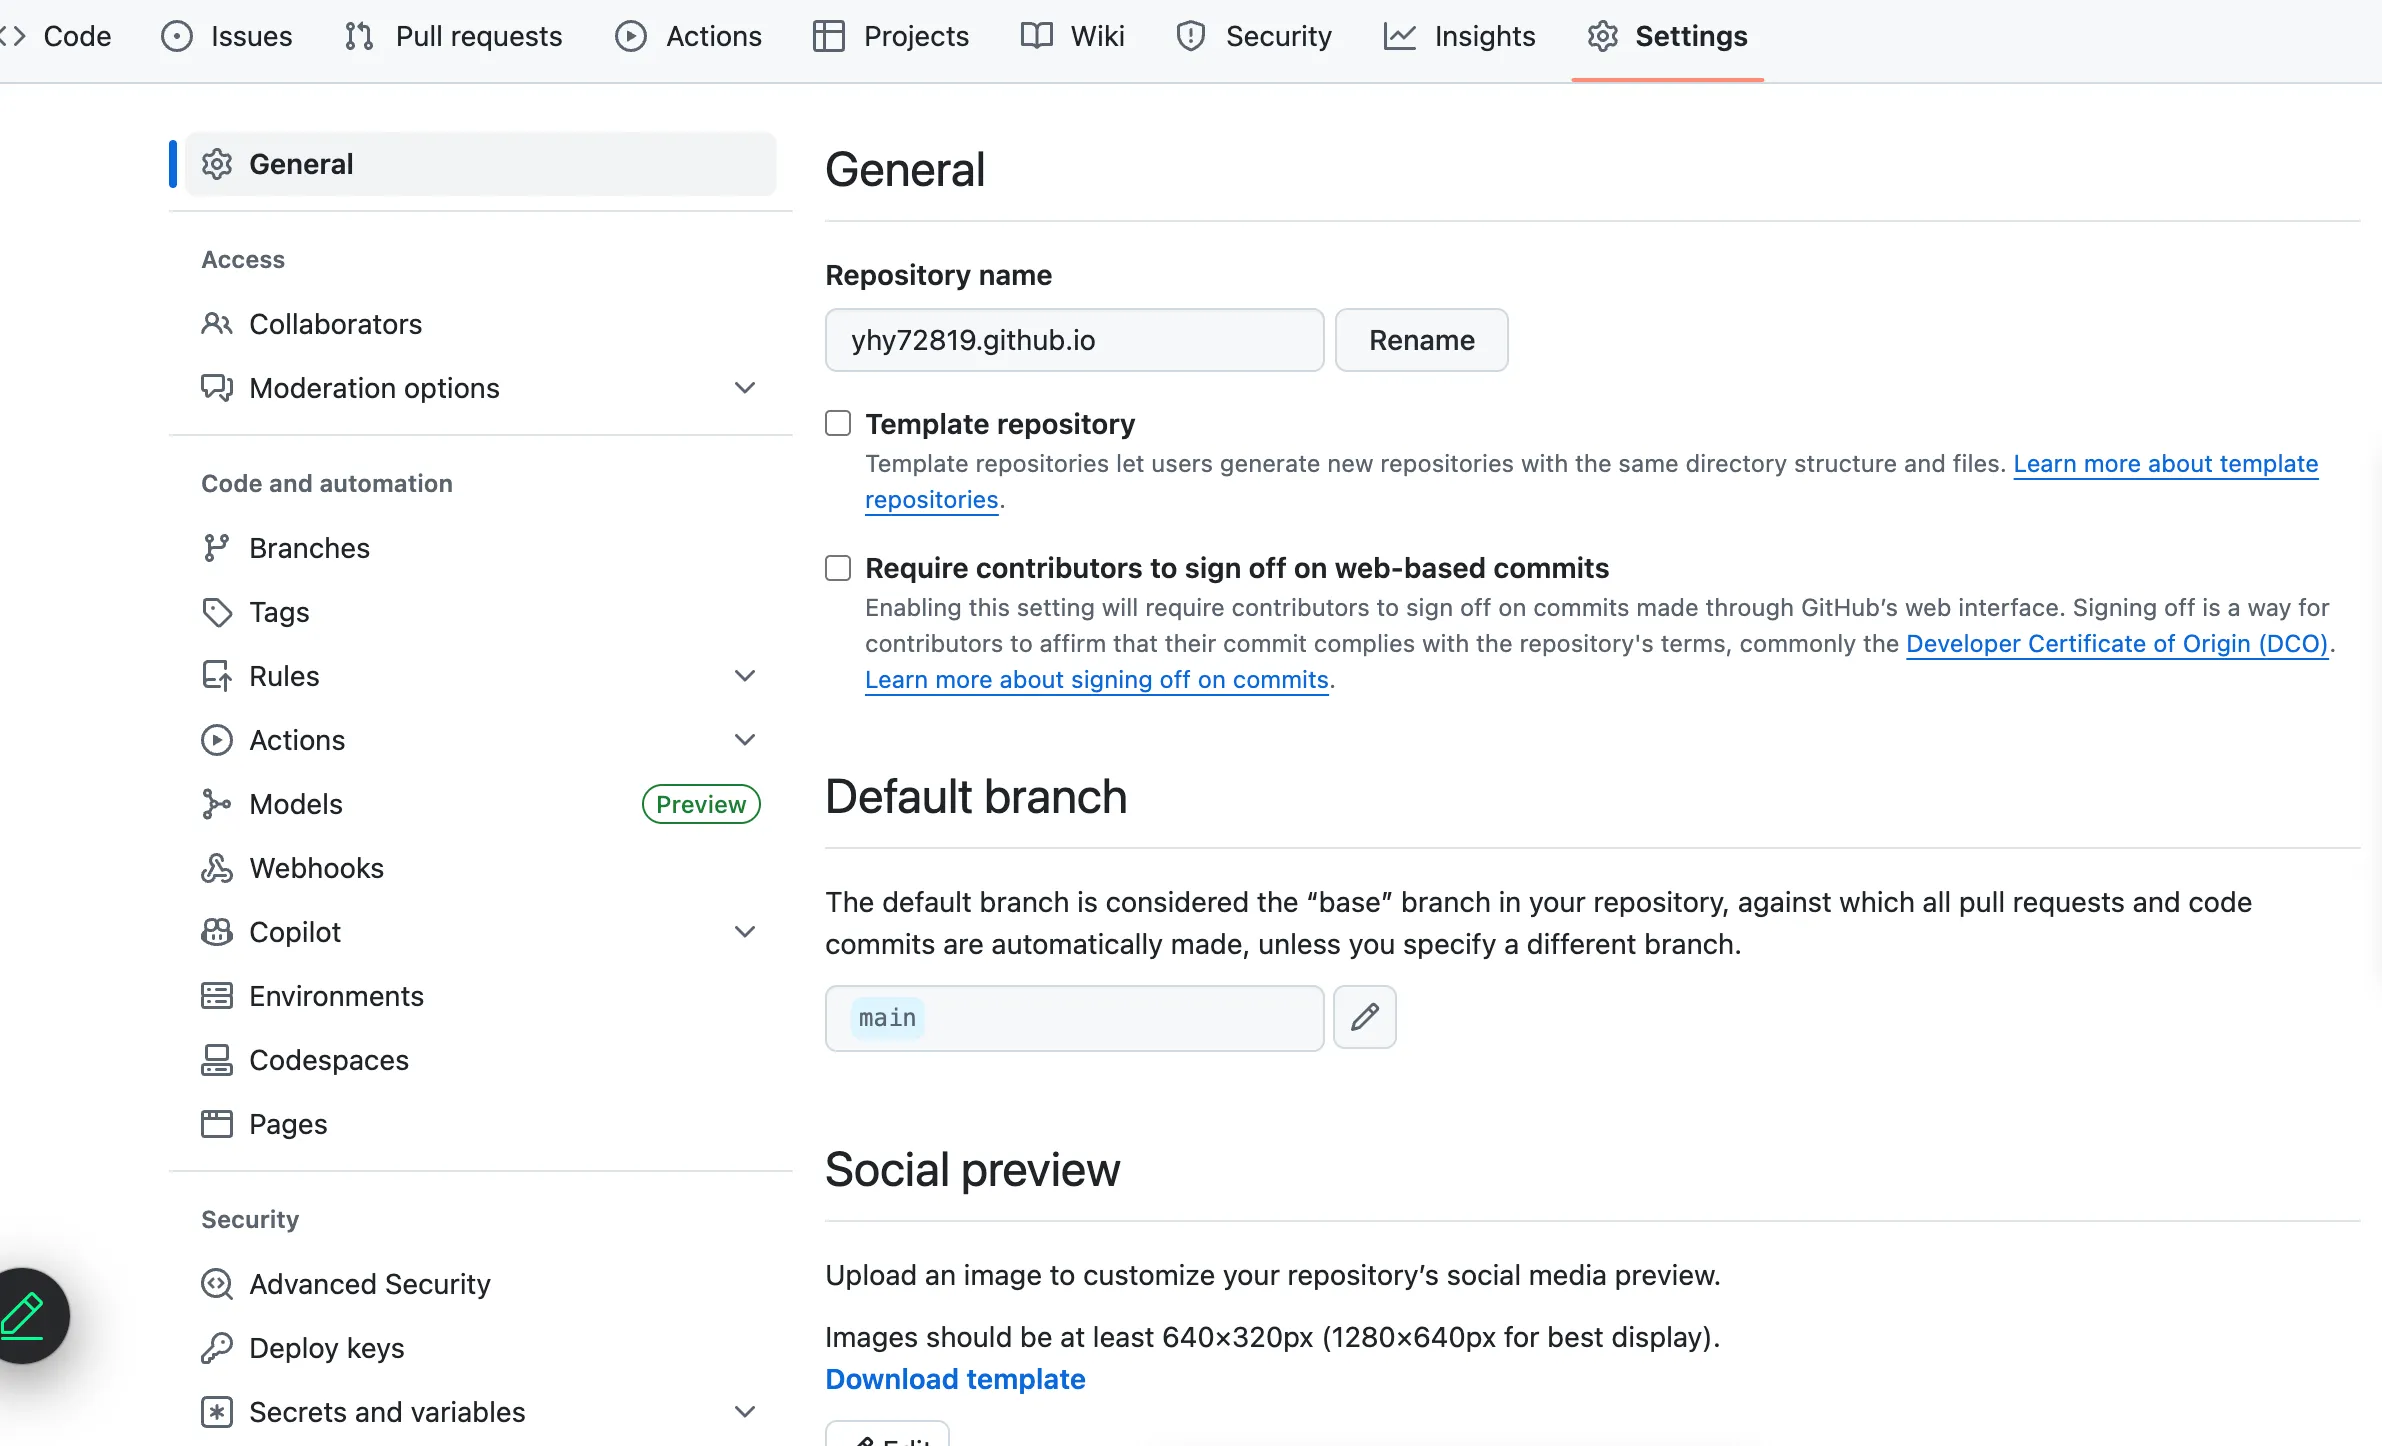This screenshot has width=2382, height=1446.
Task: Click the main default branch field
Action: [1074, 1018]
